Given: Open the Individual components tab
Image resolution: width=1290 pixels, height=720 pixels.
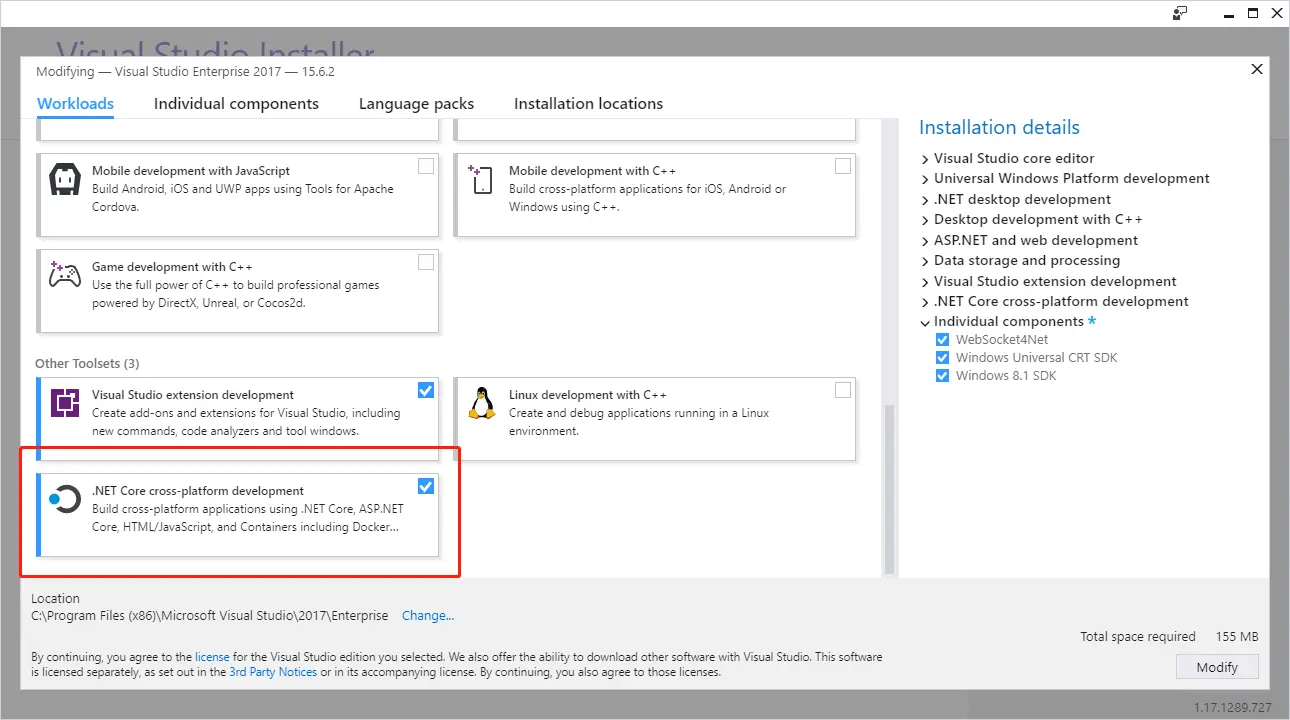Looking at the screenshot, I should tap(236, 104).
